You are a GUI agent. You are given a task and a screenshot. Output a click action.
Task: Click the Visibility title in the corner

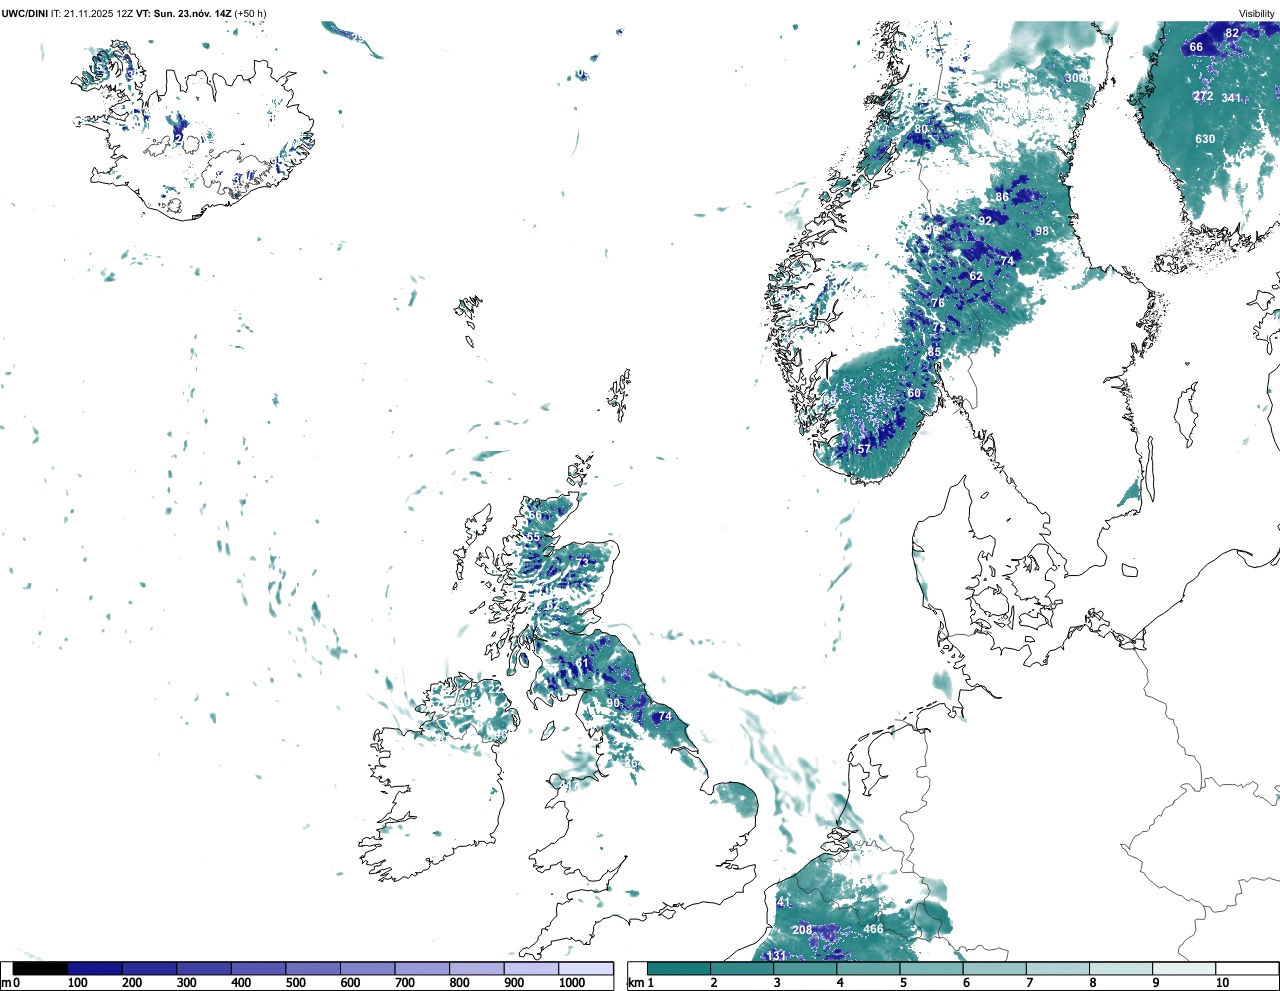point(1257,13)
